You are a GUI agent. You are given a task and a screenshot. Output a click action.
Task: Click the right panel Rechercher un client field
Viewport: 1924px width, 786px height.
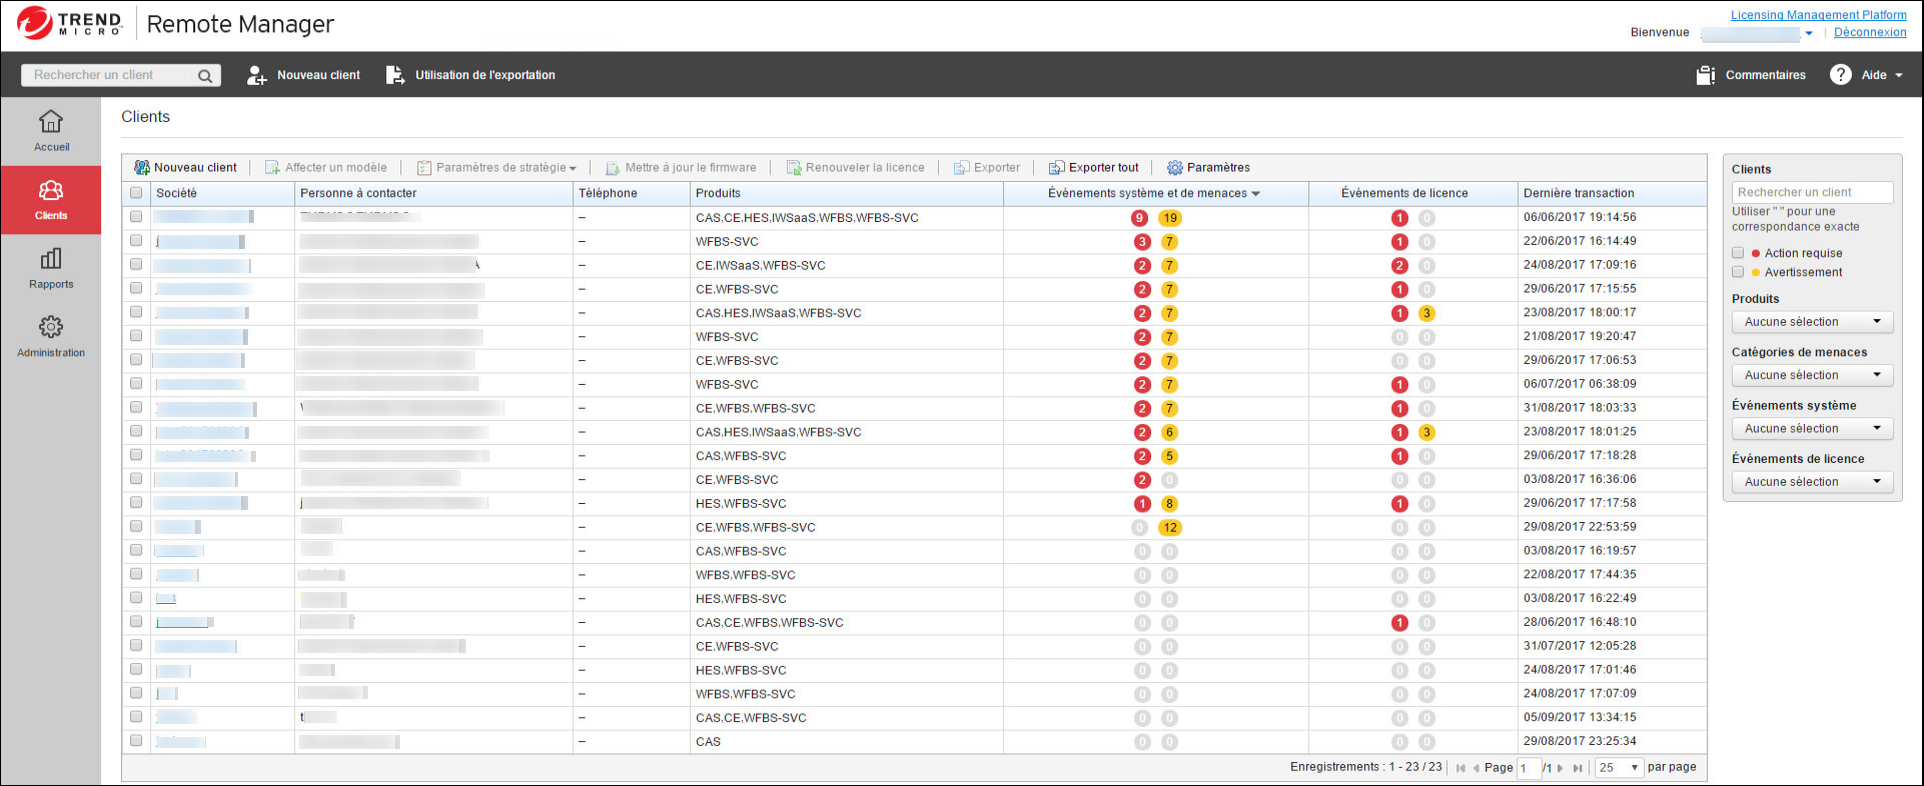point(1811,192)
